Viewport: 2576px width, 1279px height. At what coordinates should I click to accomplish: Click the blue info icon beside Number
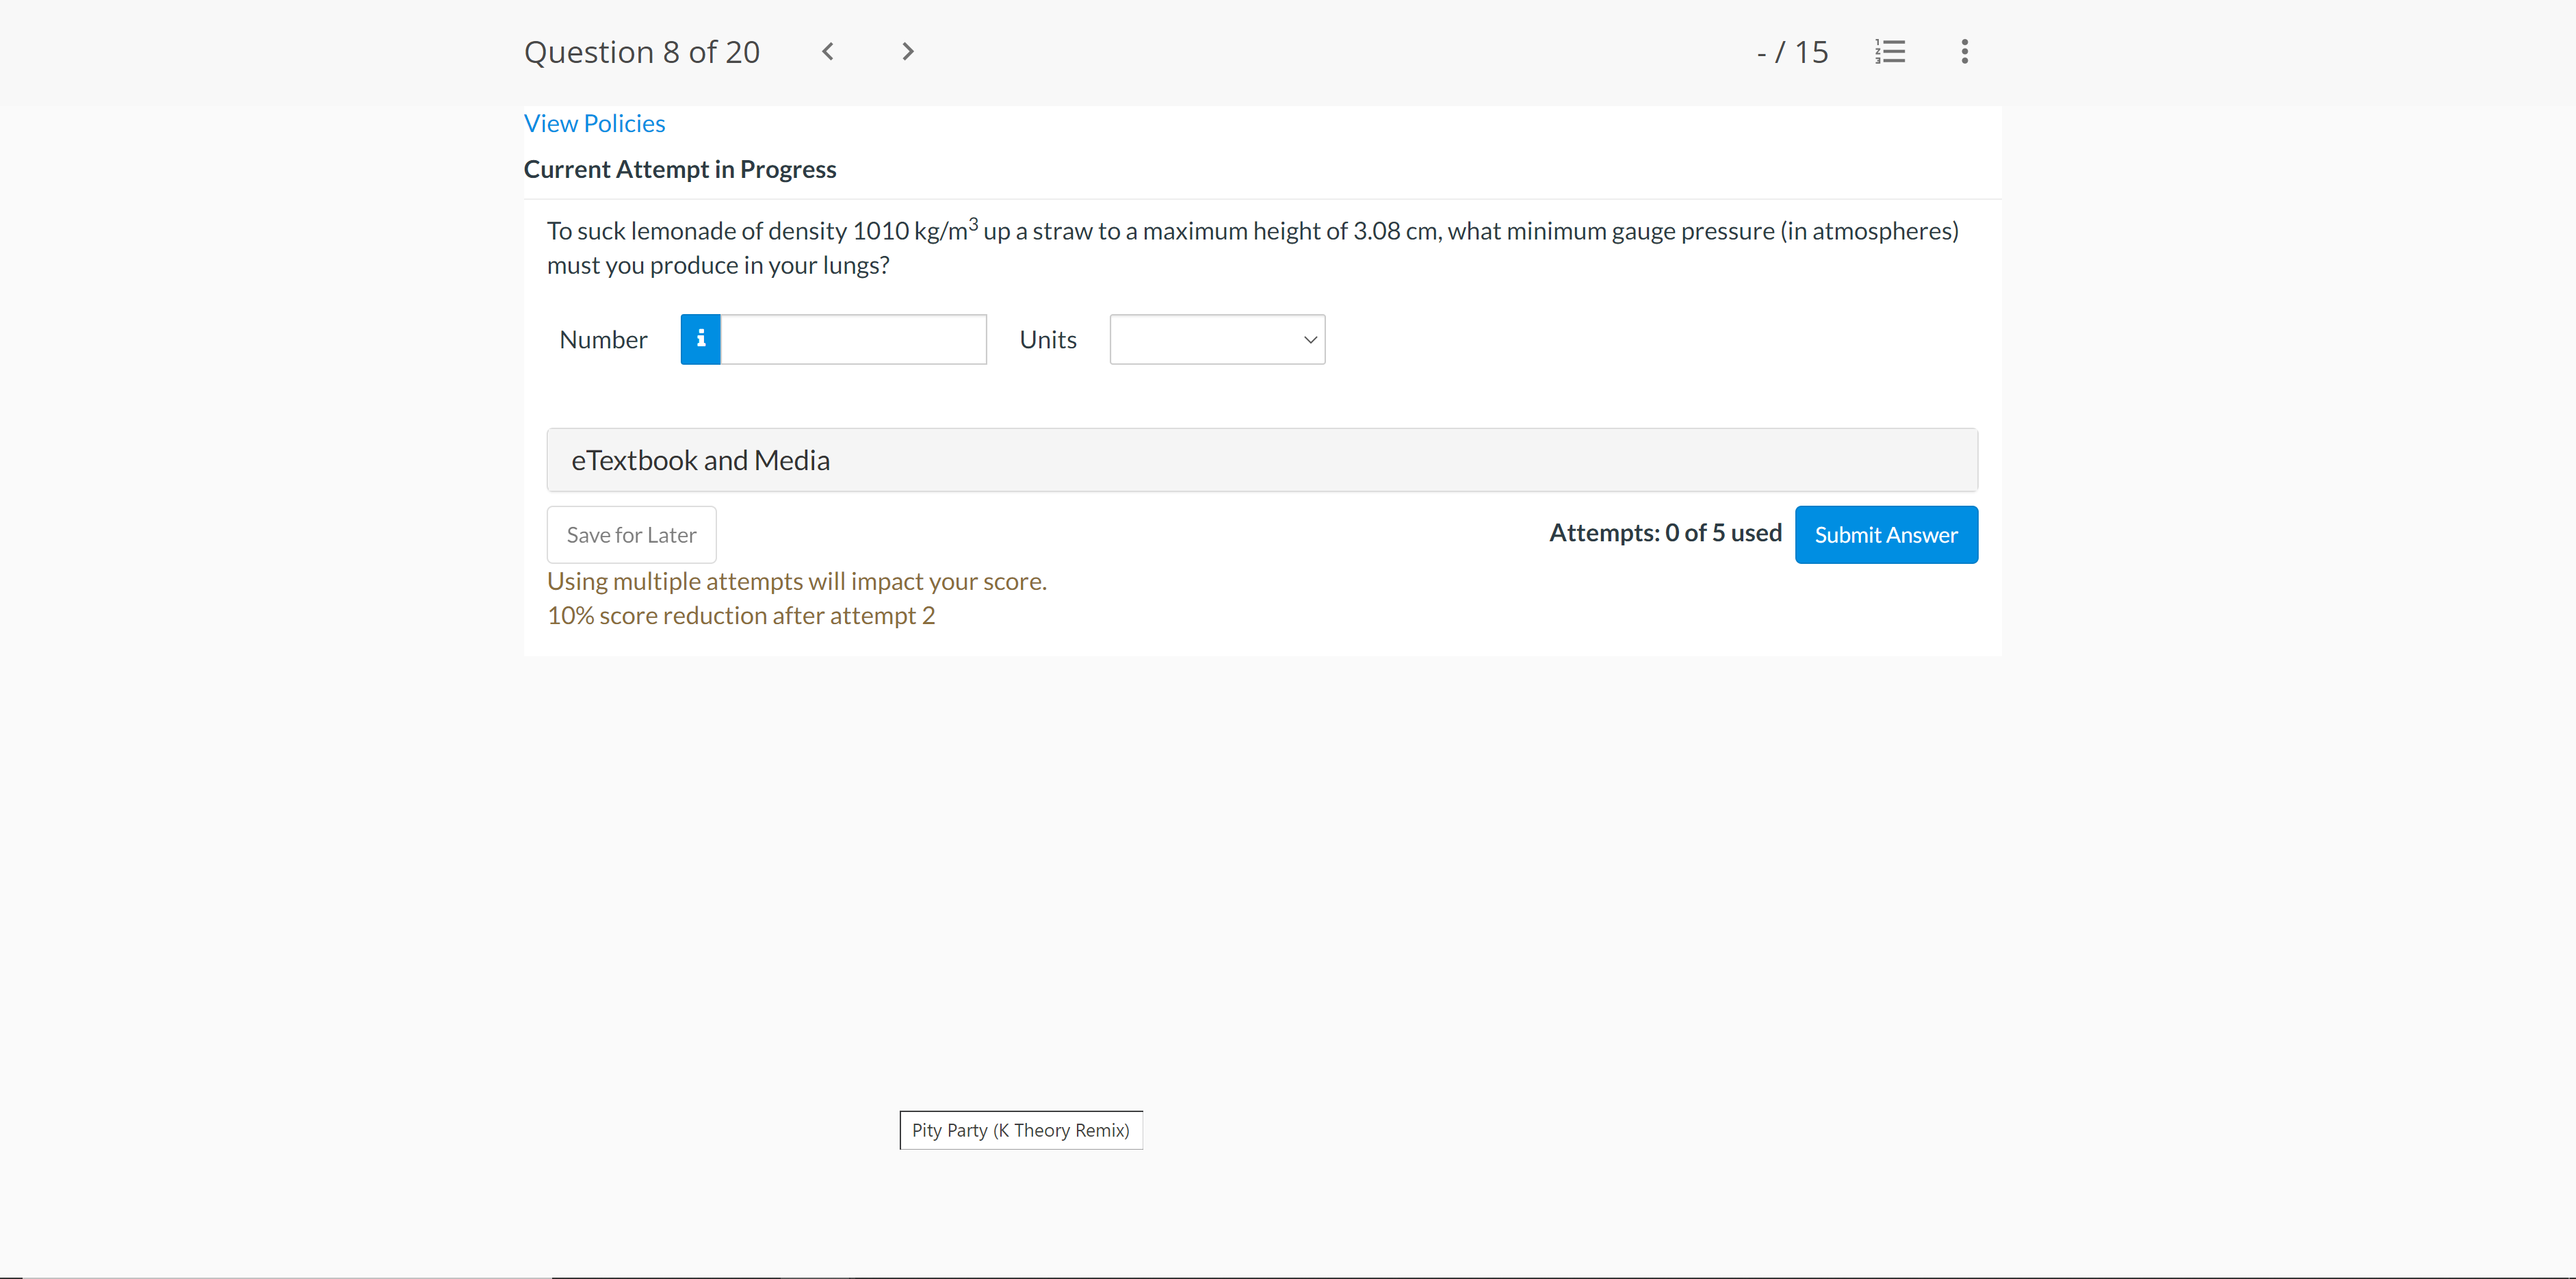[x=700, y=340]
